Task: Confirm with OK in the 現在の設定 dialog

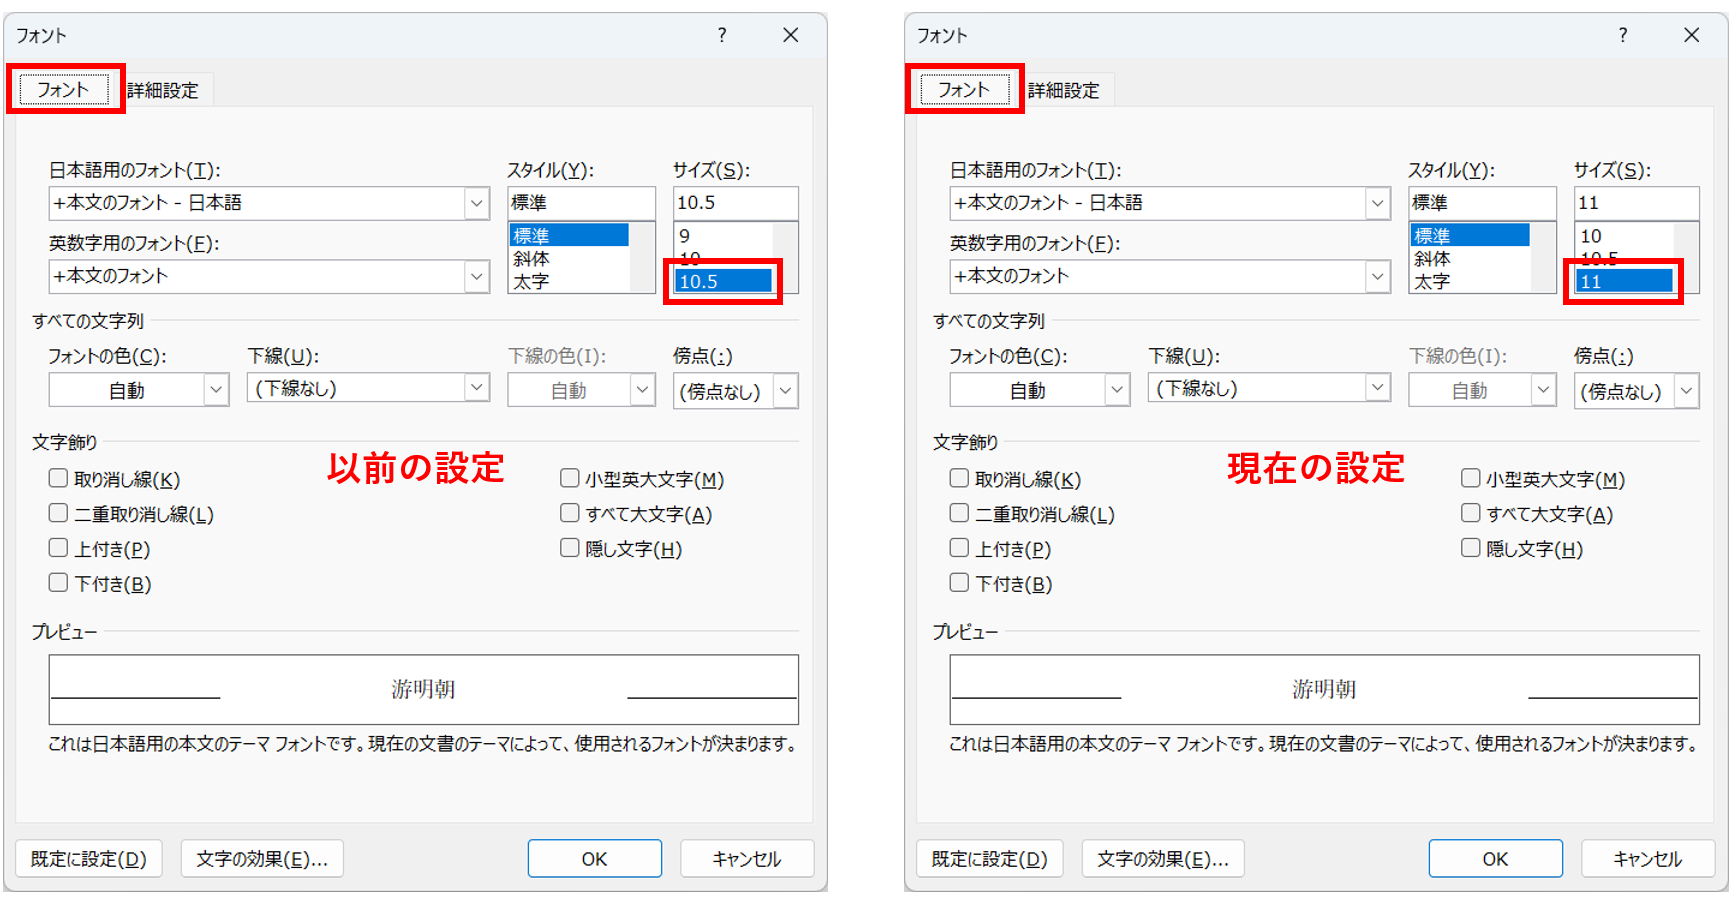Action: [x=1495, y=859]
